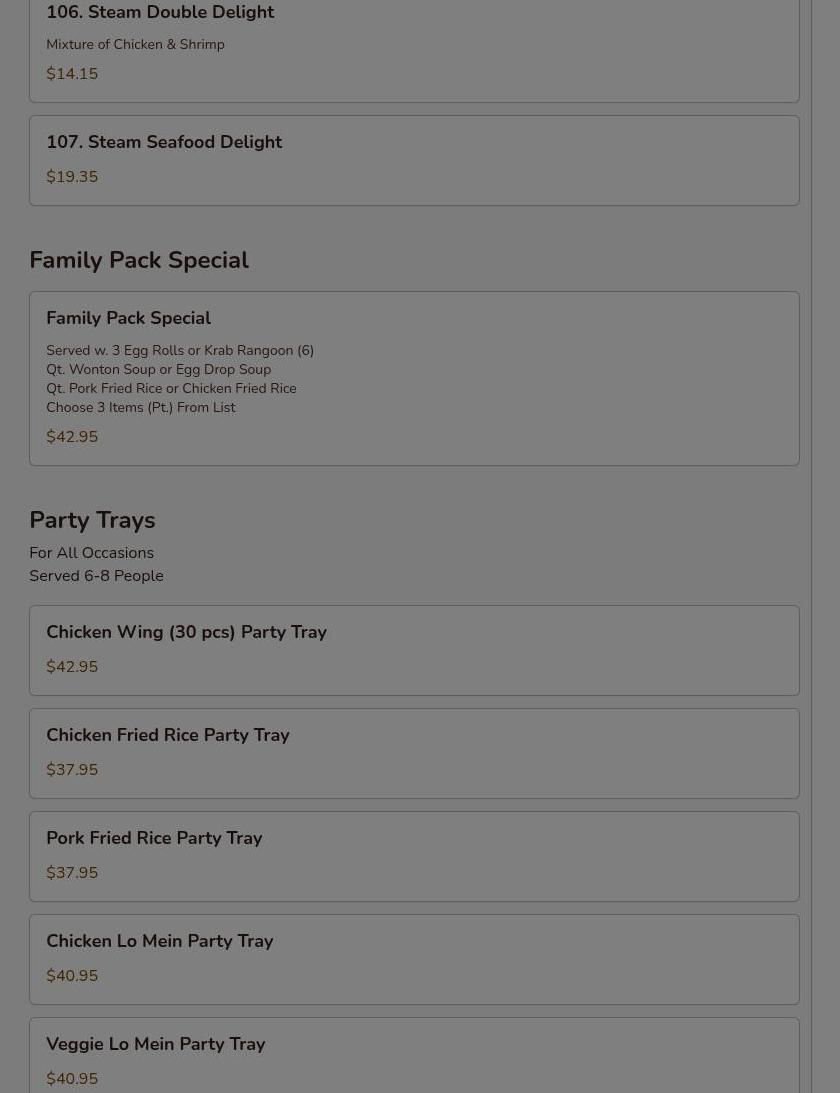Pick Veggie Lo Mein Party Tray
The width and height of the screenshot is (840, 1093).
click(155, 1045)
